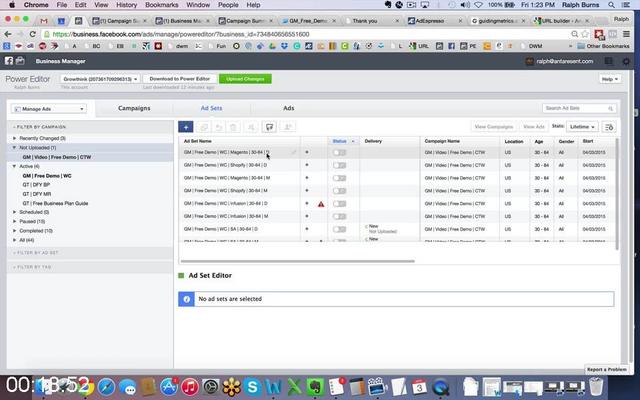Expand the Paused campaigns group
Image resolution: width=640 pixels, height=400 pixels.
(15, 221)
